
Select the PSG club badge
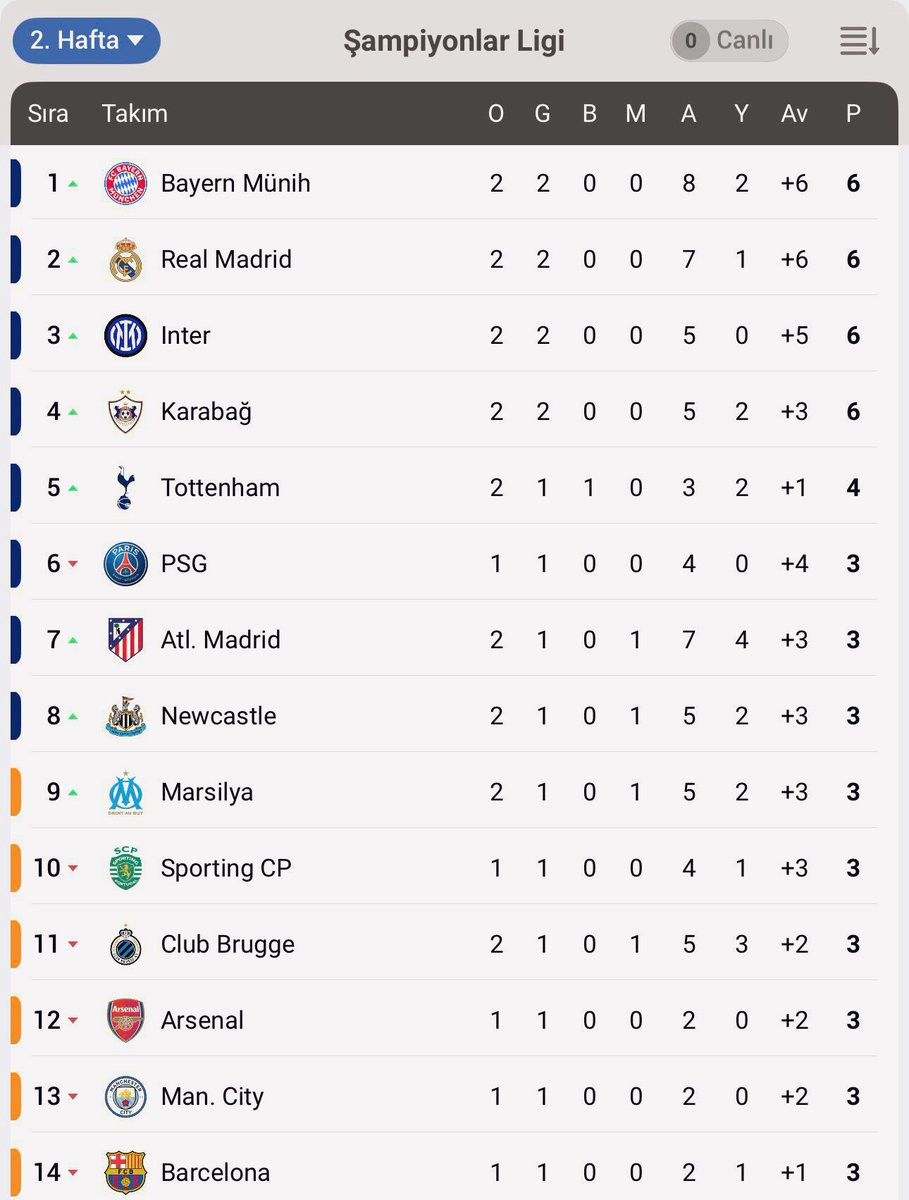coord(126,564)
